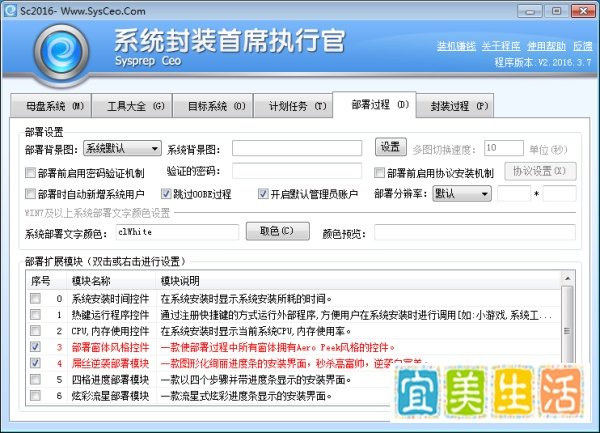Minimize the Sc2016 window
The height and width of the screenshot is (433, 600).
530,11
